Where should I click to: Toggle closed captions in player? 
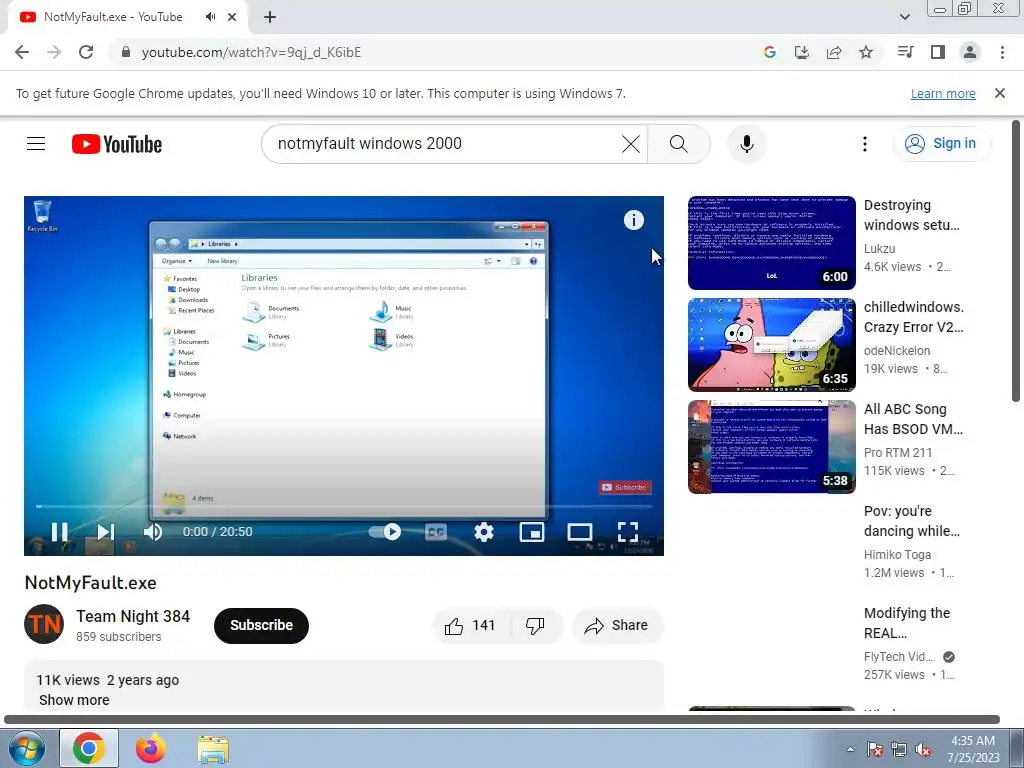pyautogui.click(x=436, y=532)
